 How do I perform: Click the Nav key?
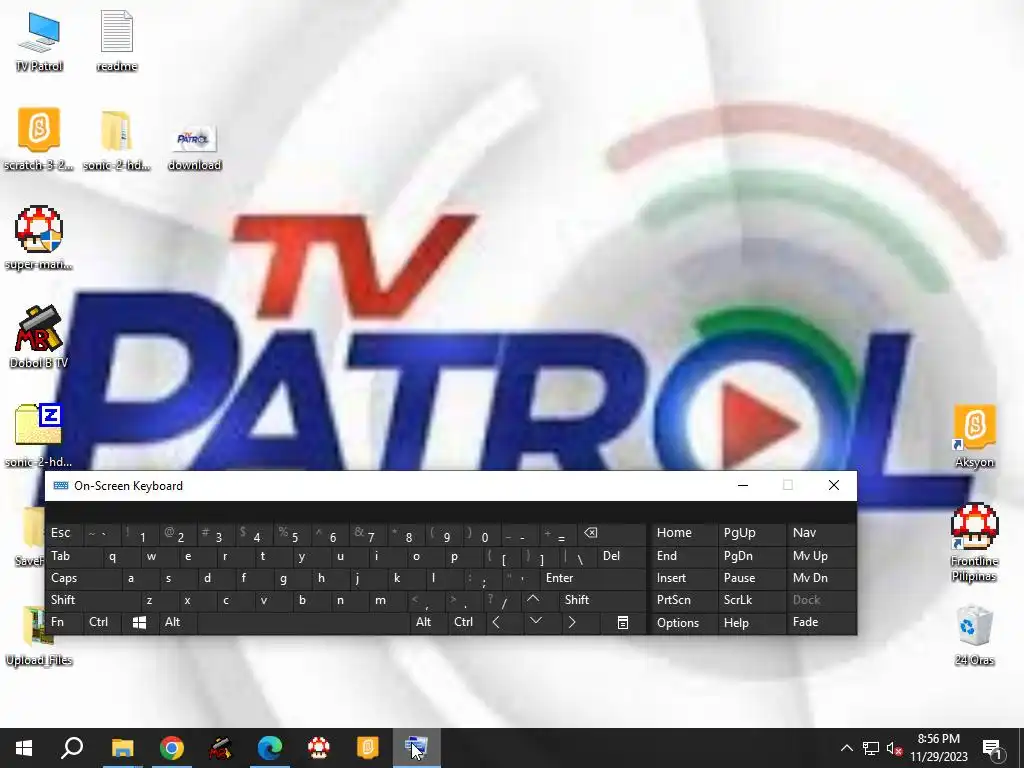coord(821,534)
